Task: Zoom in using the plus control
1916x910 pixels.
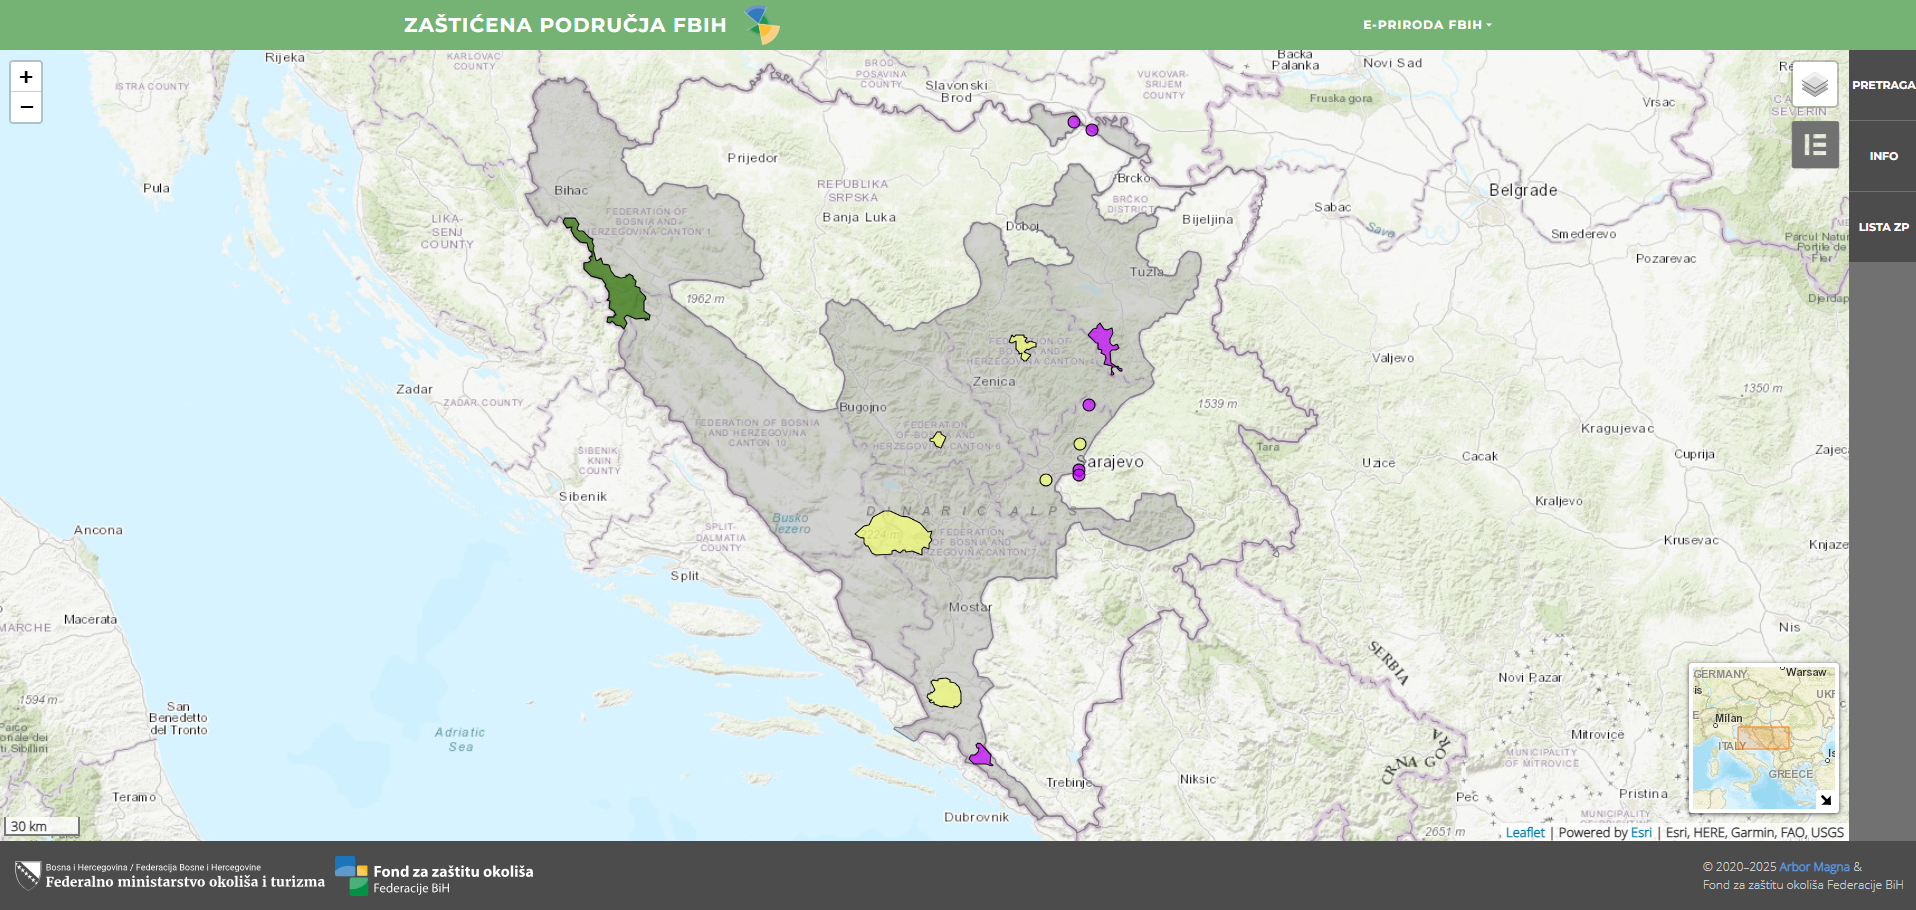Action: tap(25, 76)
